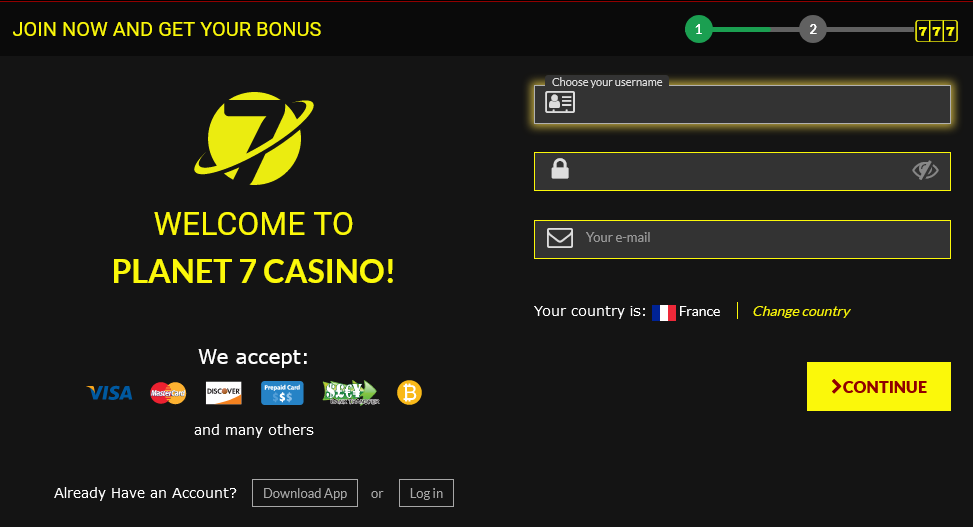Click the Discover card icon
The height and width of the screenshot is (527, 973).
pyautogui.click(x=223, y=393)
